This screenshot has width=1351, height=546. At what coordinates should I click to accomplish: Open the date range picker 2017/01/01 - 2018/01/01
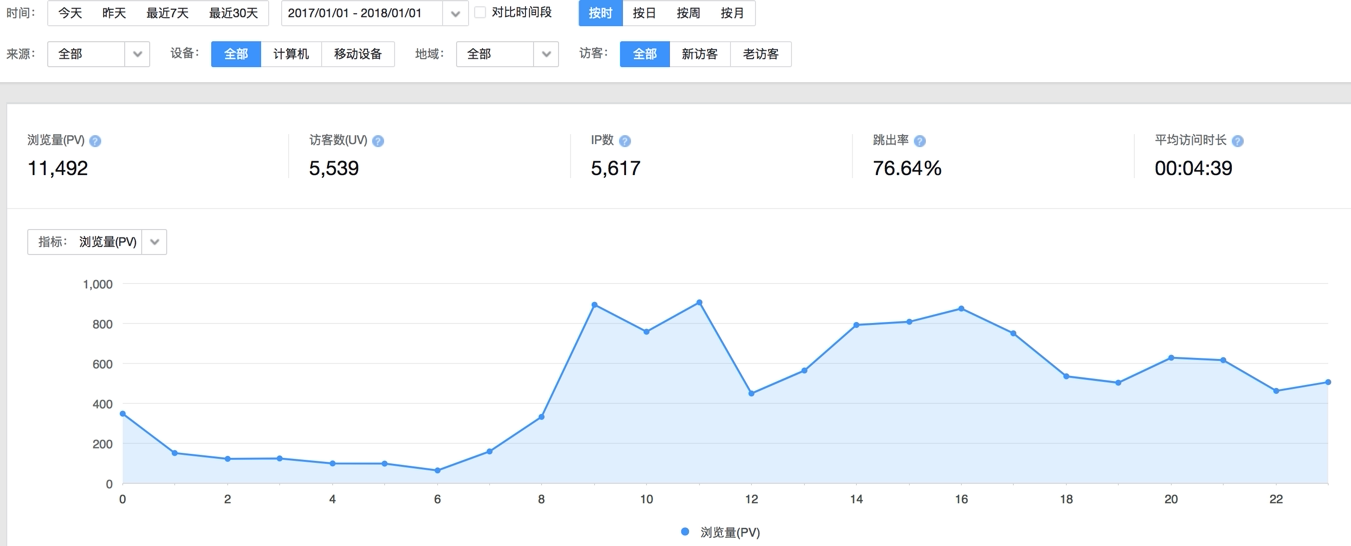pos(374,13)
